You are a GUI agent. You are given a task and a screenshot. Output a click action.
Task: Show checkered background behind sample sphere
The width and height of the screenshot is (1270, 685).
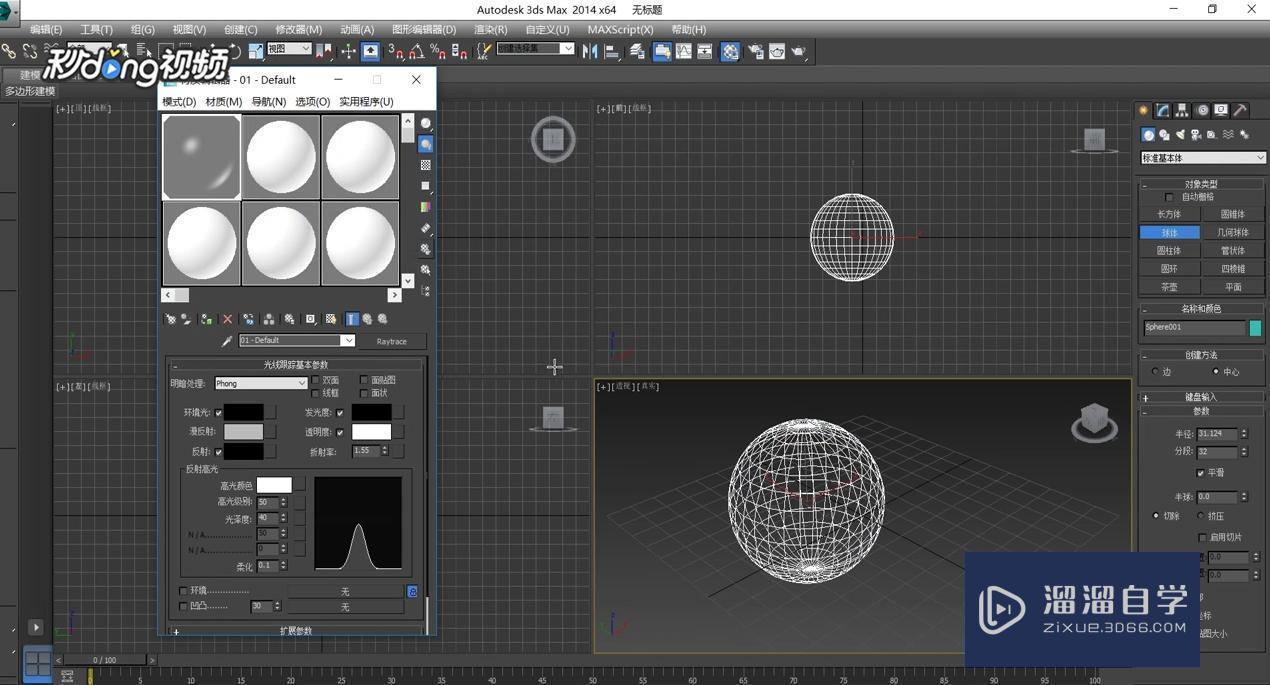[425, 166]
